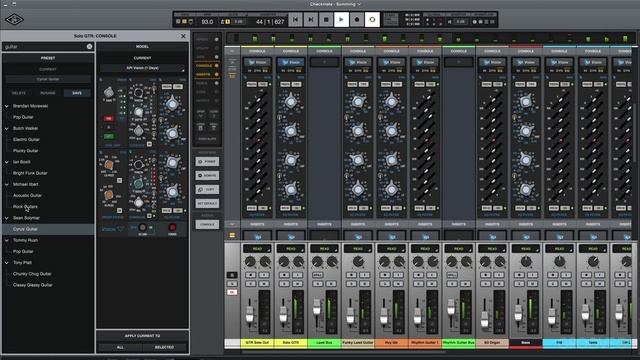Viewport: 640px width, 360px height.
Task: Collapse the Ian Boxill preset group
Action: tap(7, 162)
